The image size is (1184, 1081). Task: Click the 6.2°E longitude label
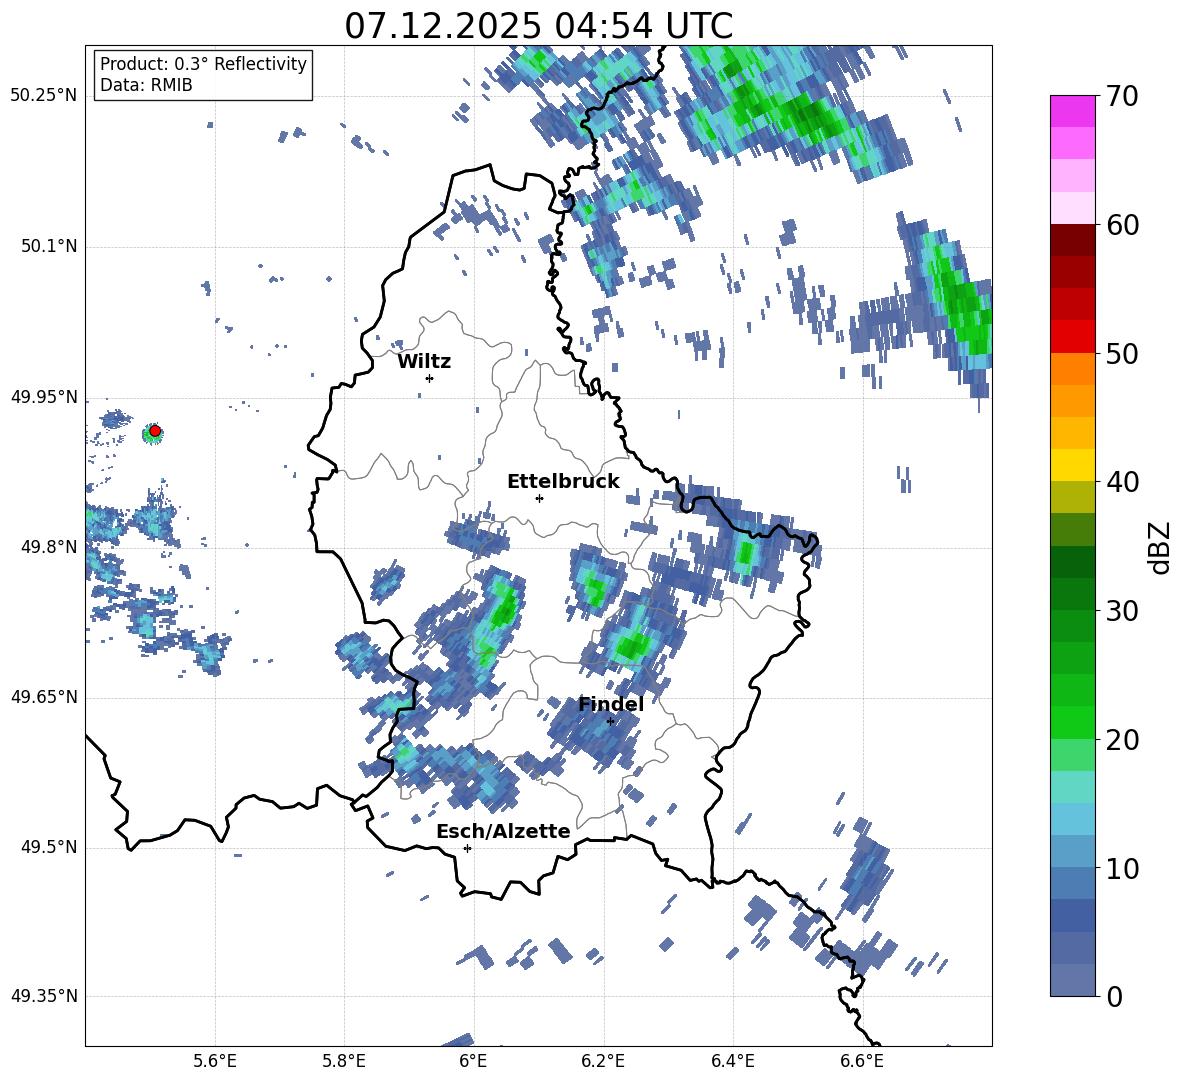coord(603,1062)
